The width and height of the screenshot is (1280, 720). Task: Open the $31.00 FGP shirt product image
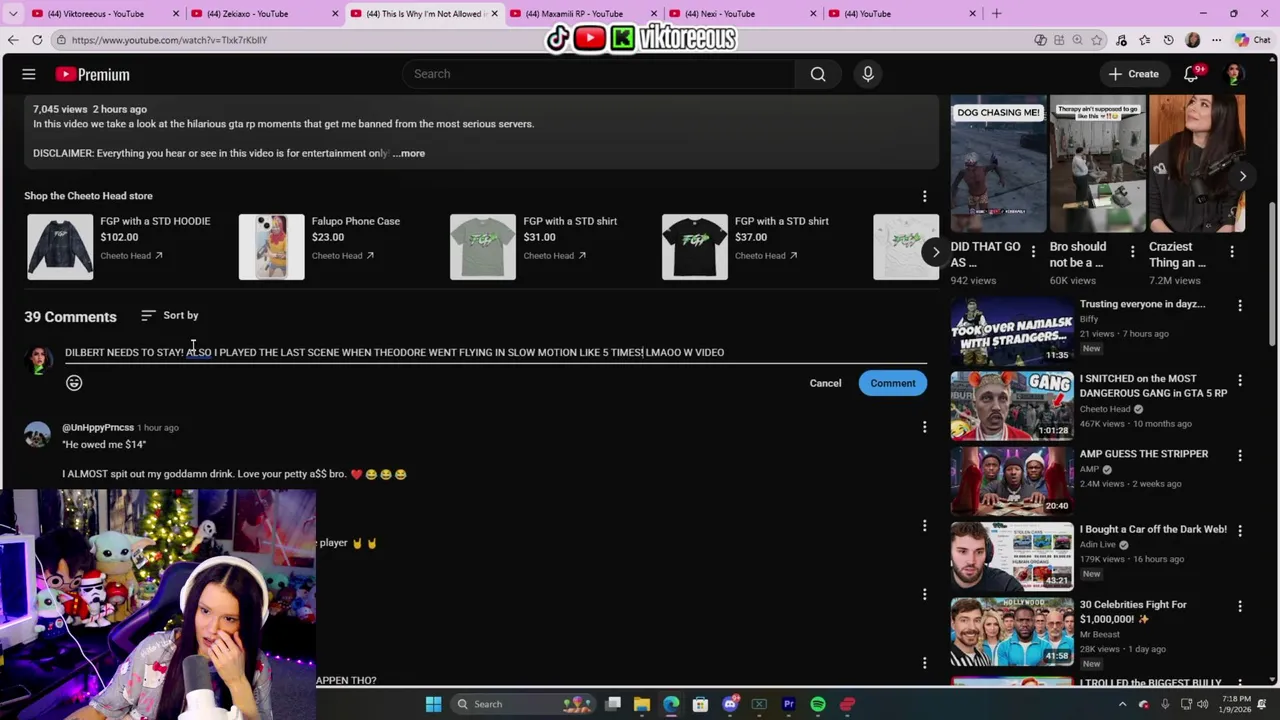click(483, 247)
